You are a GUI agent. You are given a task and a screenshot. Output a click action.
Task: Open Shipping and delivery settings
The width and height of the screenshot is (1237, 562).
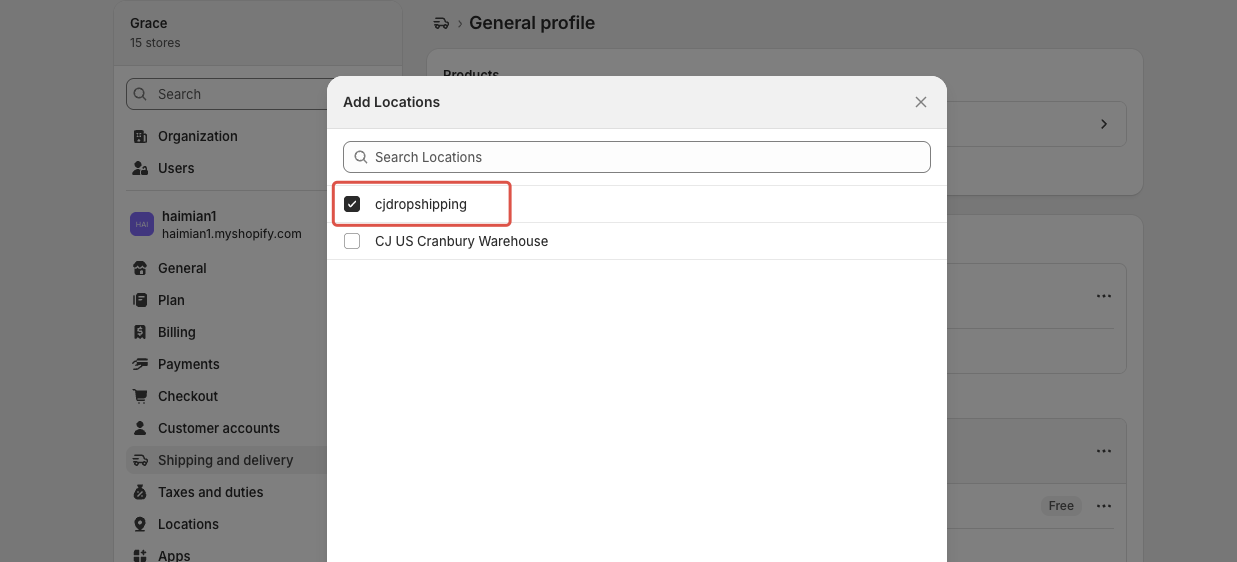(226, 460)
